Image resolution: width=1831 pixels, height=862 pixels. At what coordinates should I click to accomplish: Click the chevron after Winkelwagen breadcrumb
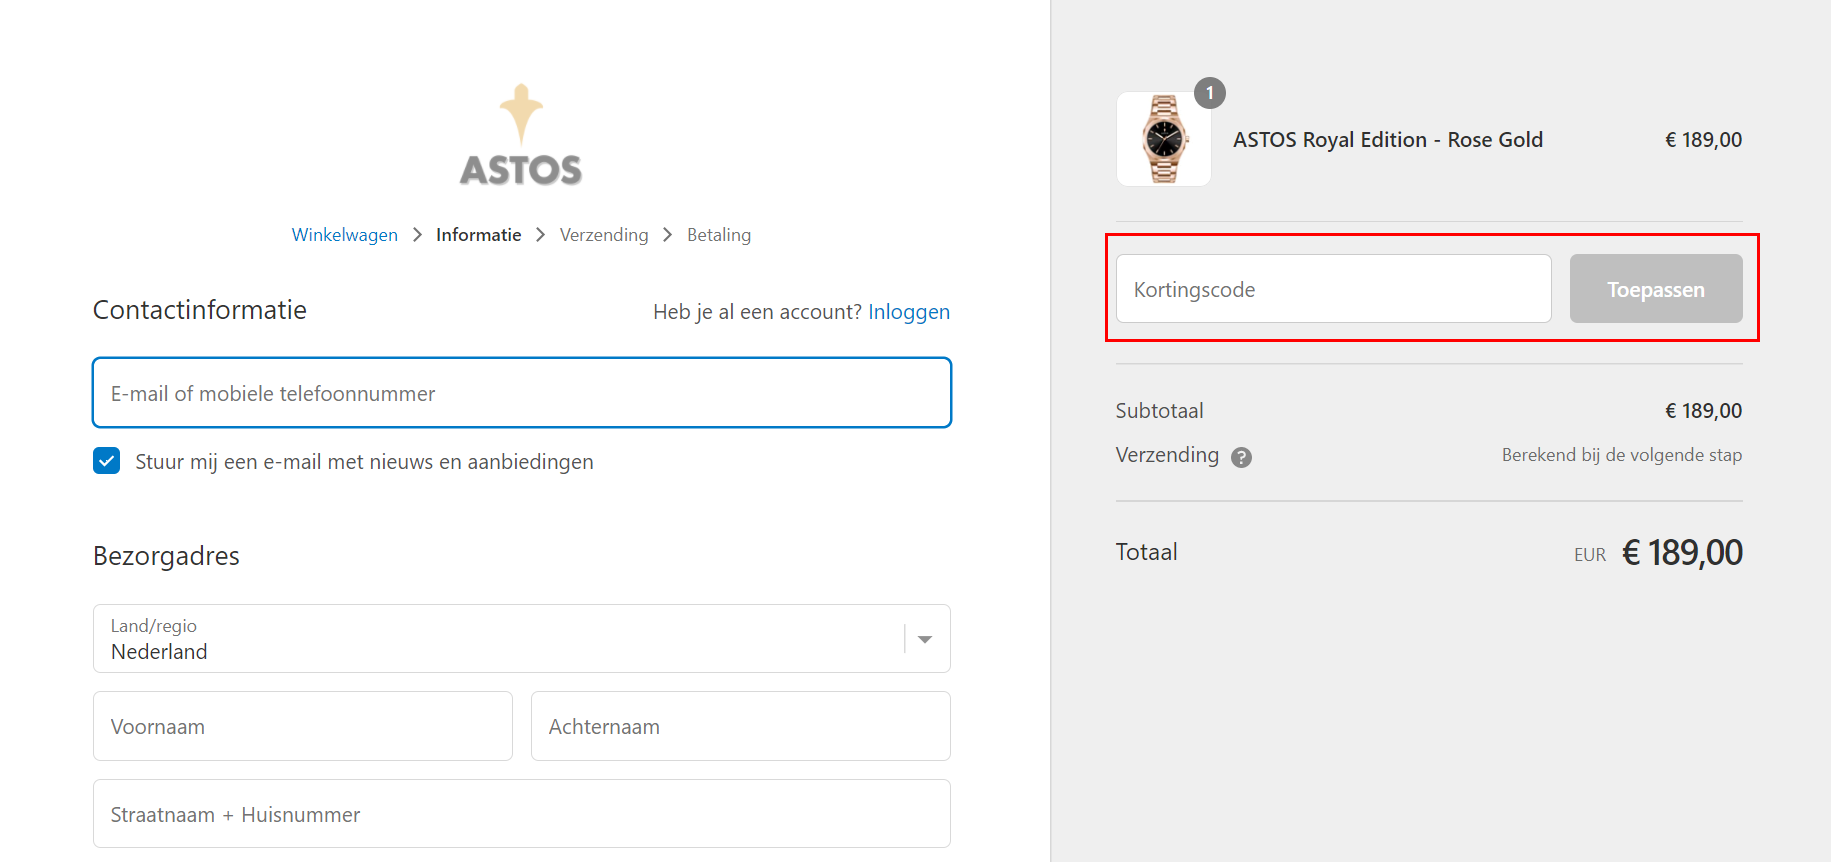[x=417, y=235]
